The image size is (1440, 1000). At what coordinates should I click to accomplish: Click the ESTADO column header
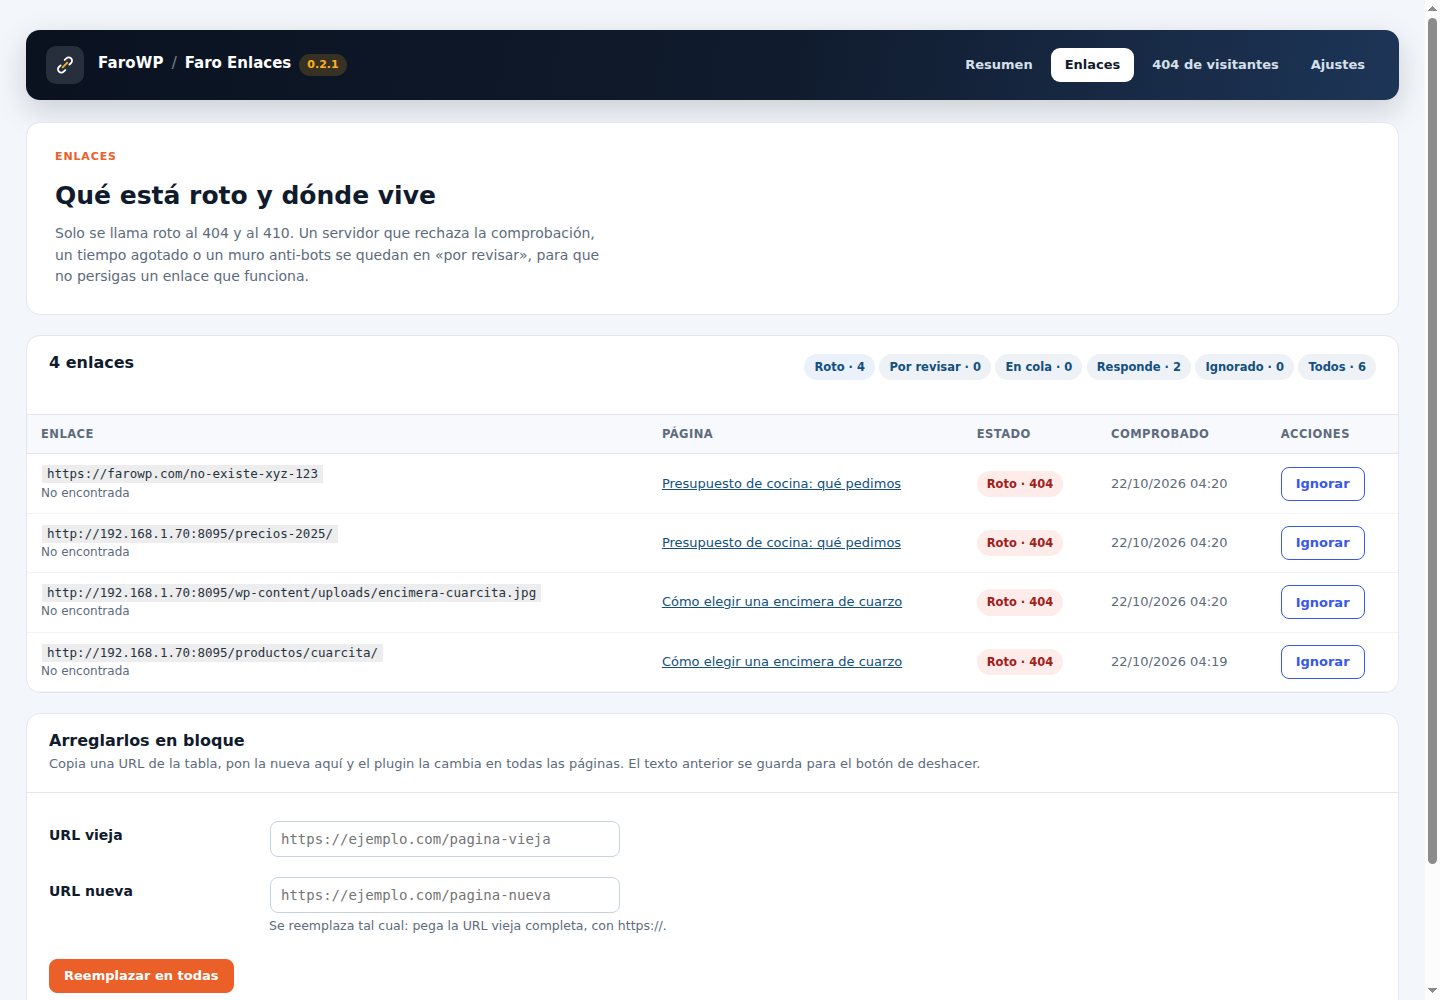click(x=1003, y=434)
